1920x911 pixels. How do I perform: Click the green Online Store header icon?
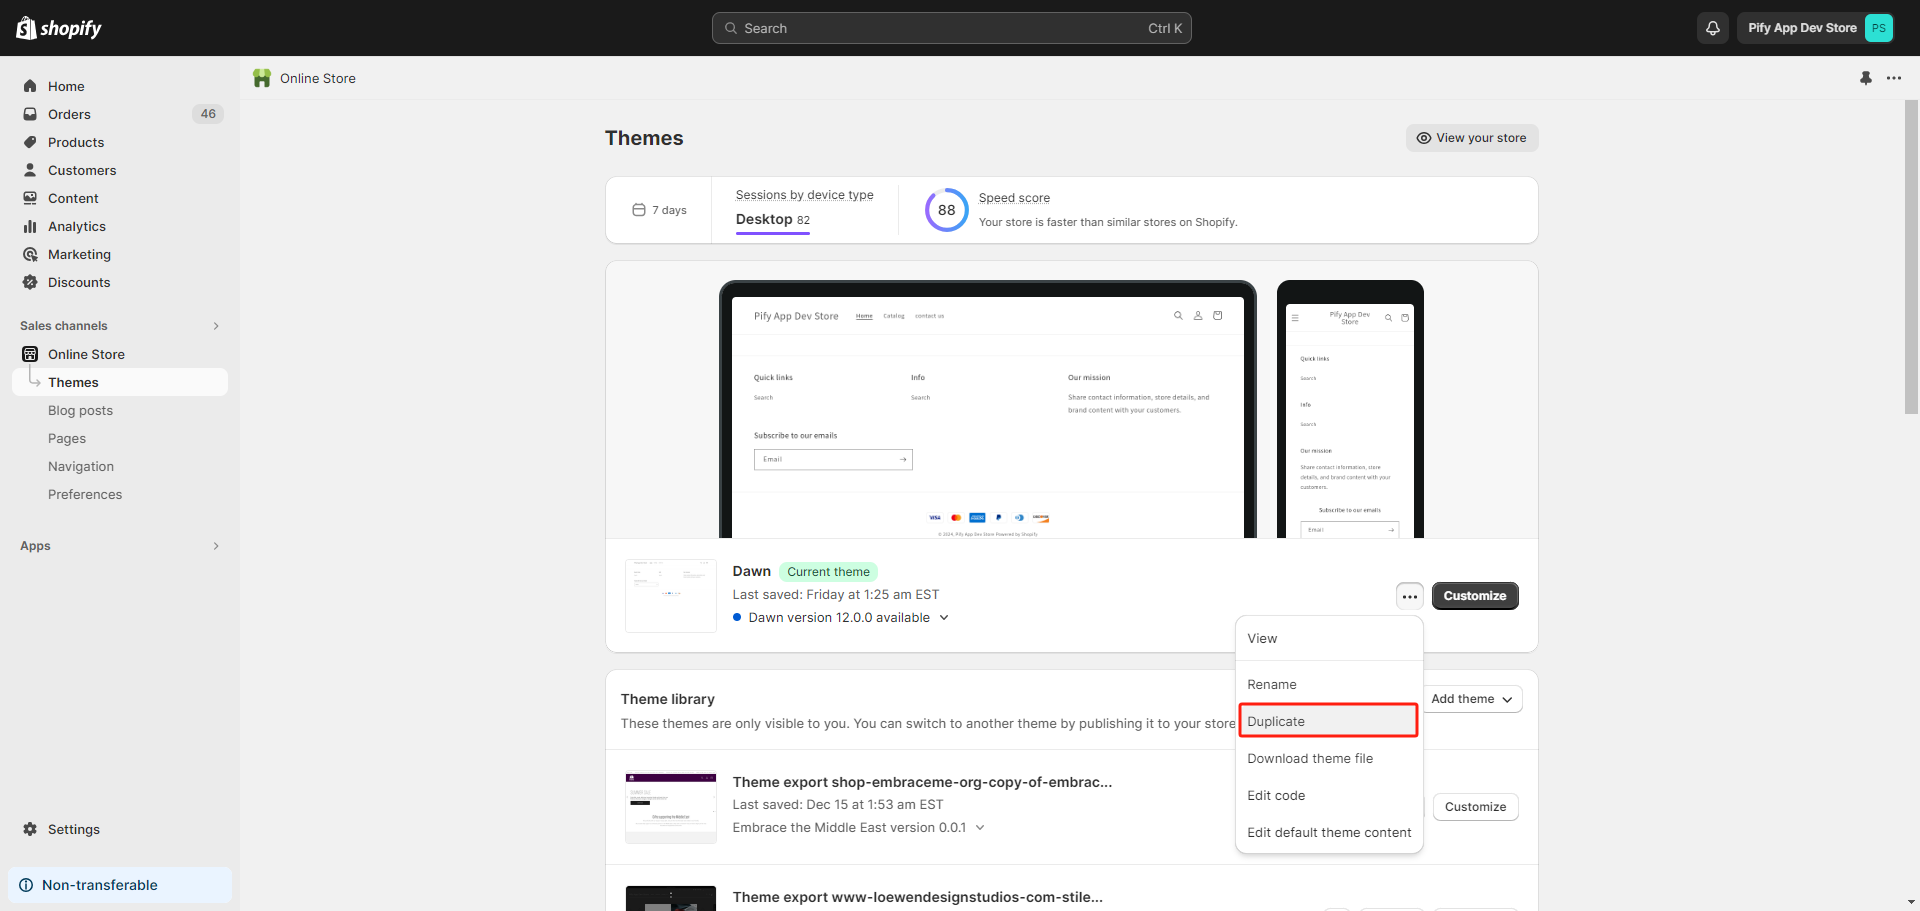pos(262,78)
